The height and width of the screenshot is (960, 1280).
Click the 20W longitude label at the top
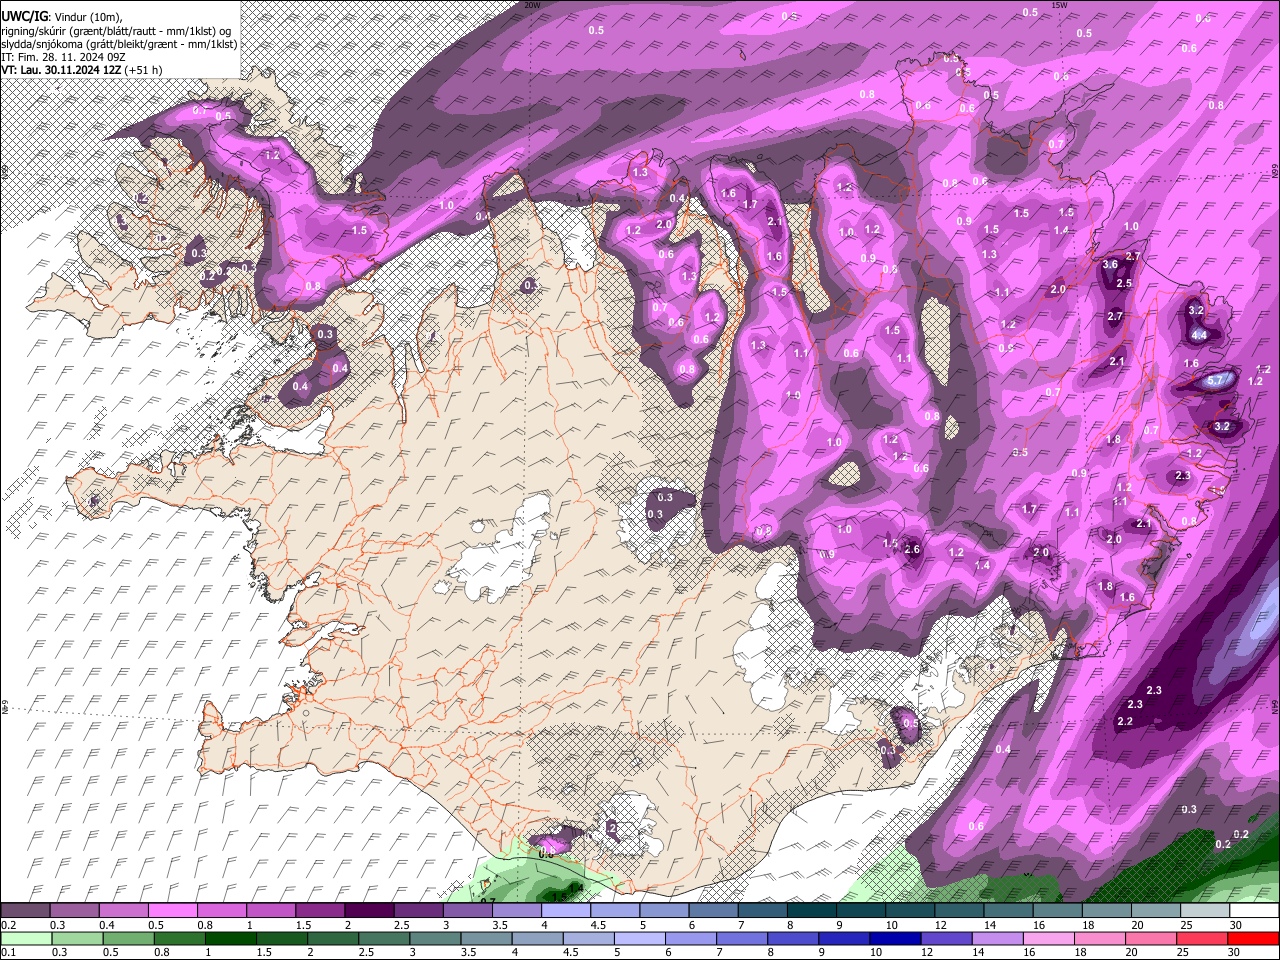[532, 5]
